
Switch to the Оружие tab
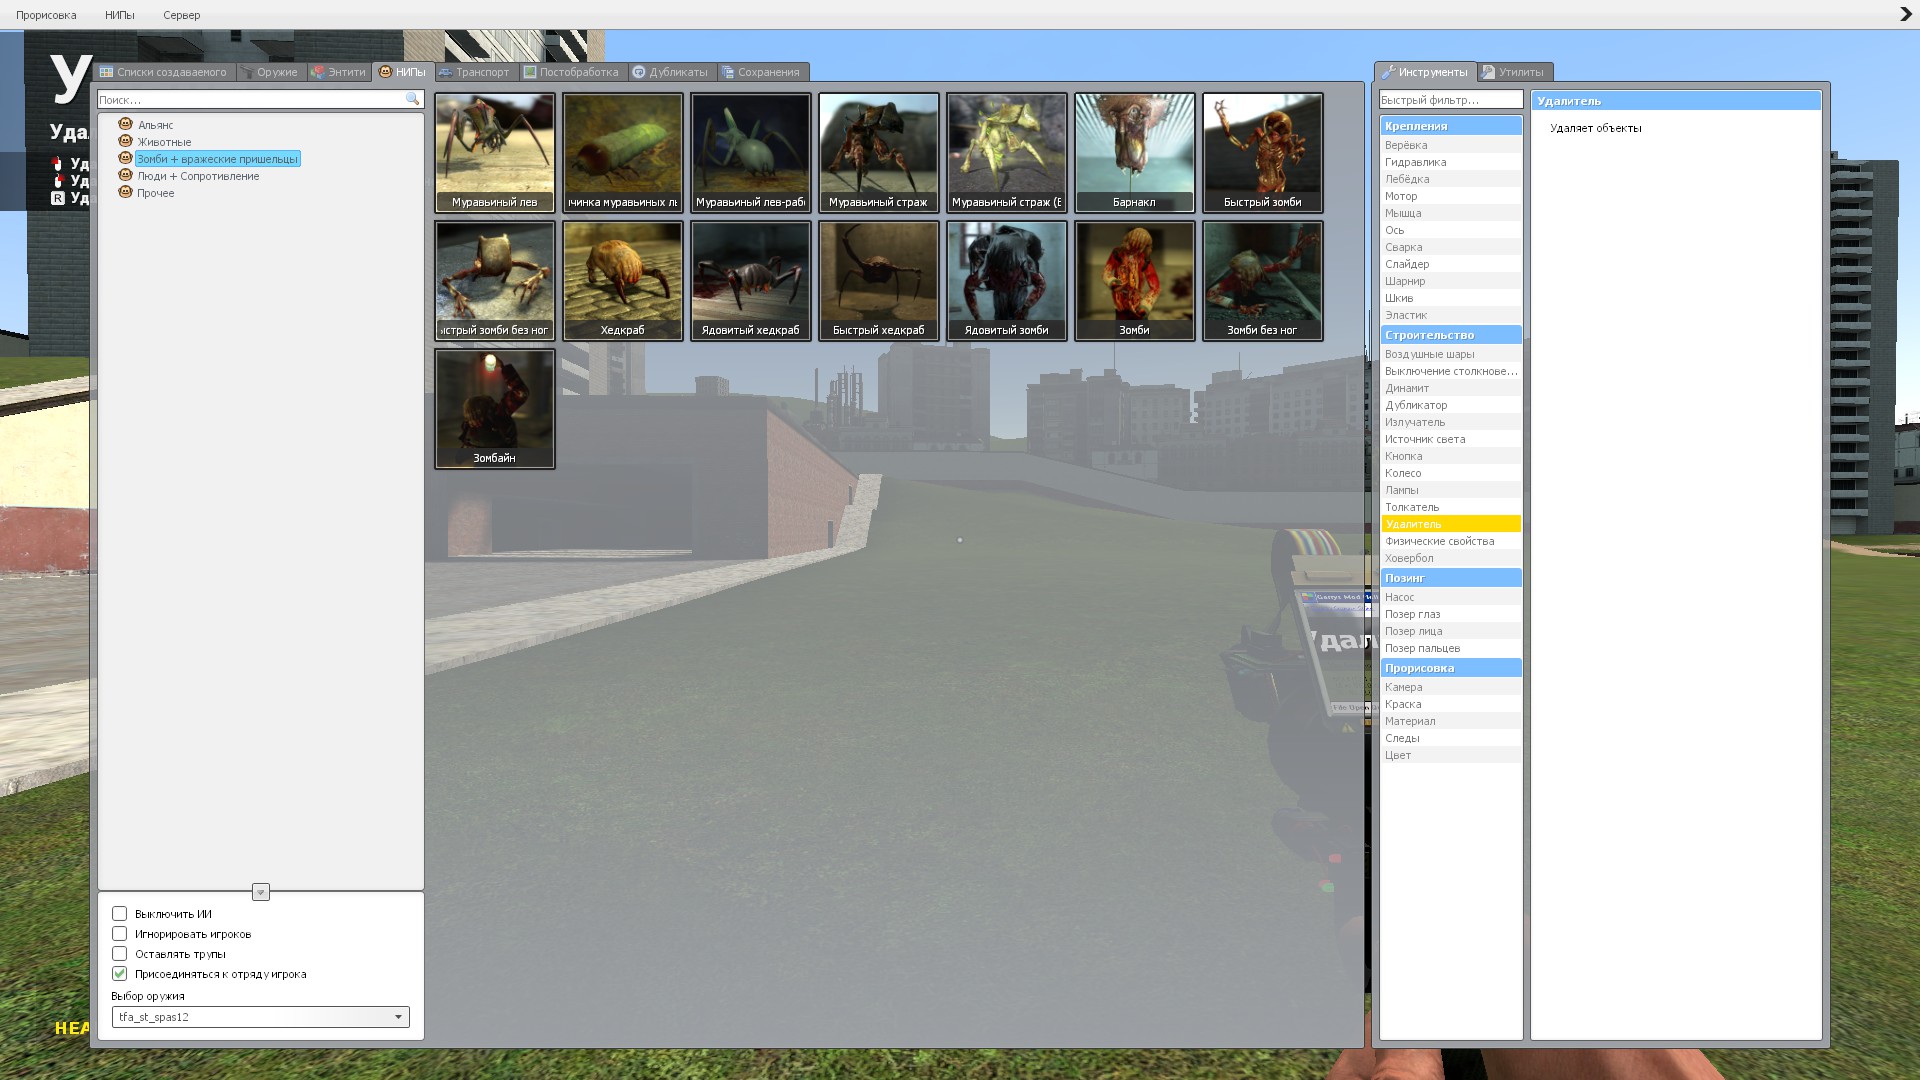click(269, 72)
